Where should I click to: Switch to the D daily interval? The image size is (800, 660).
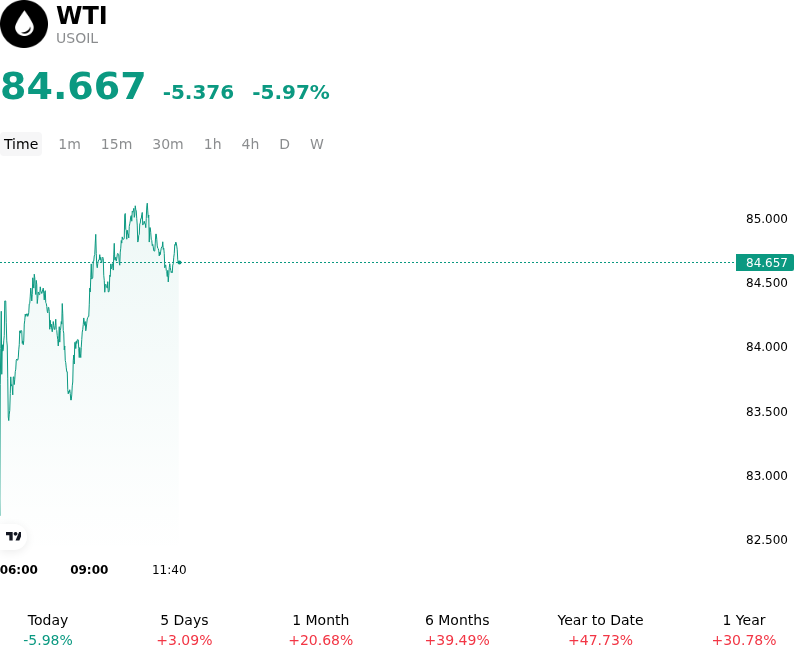click(284, 144)
